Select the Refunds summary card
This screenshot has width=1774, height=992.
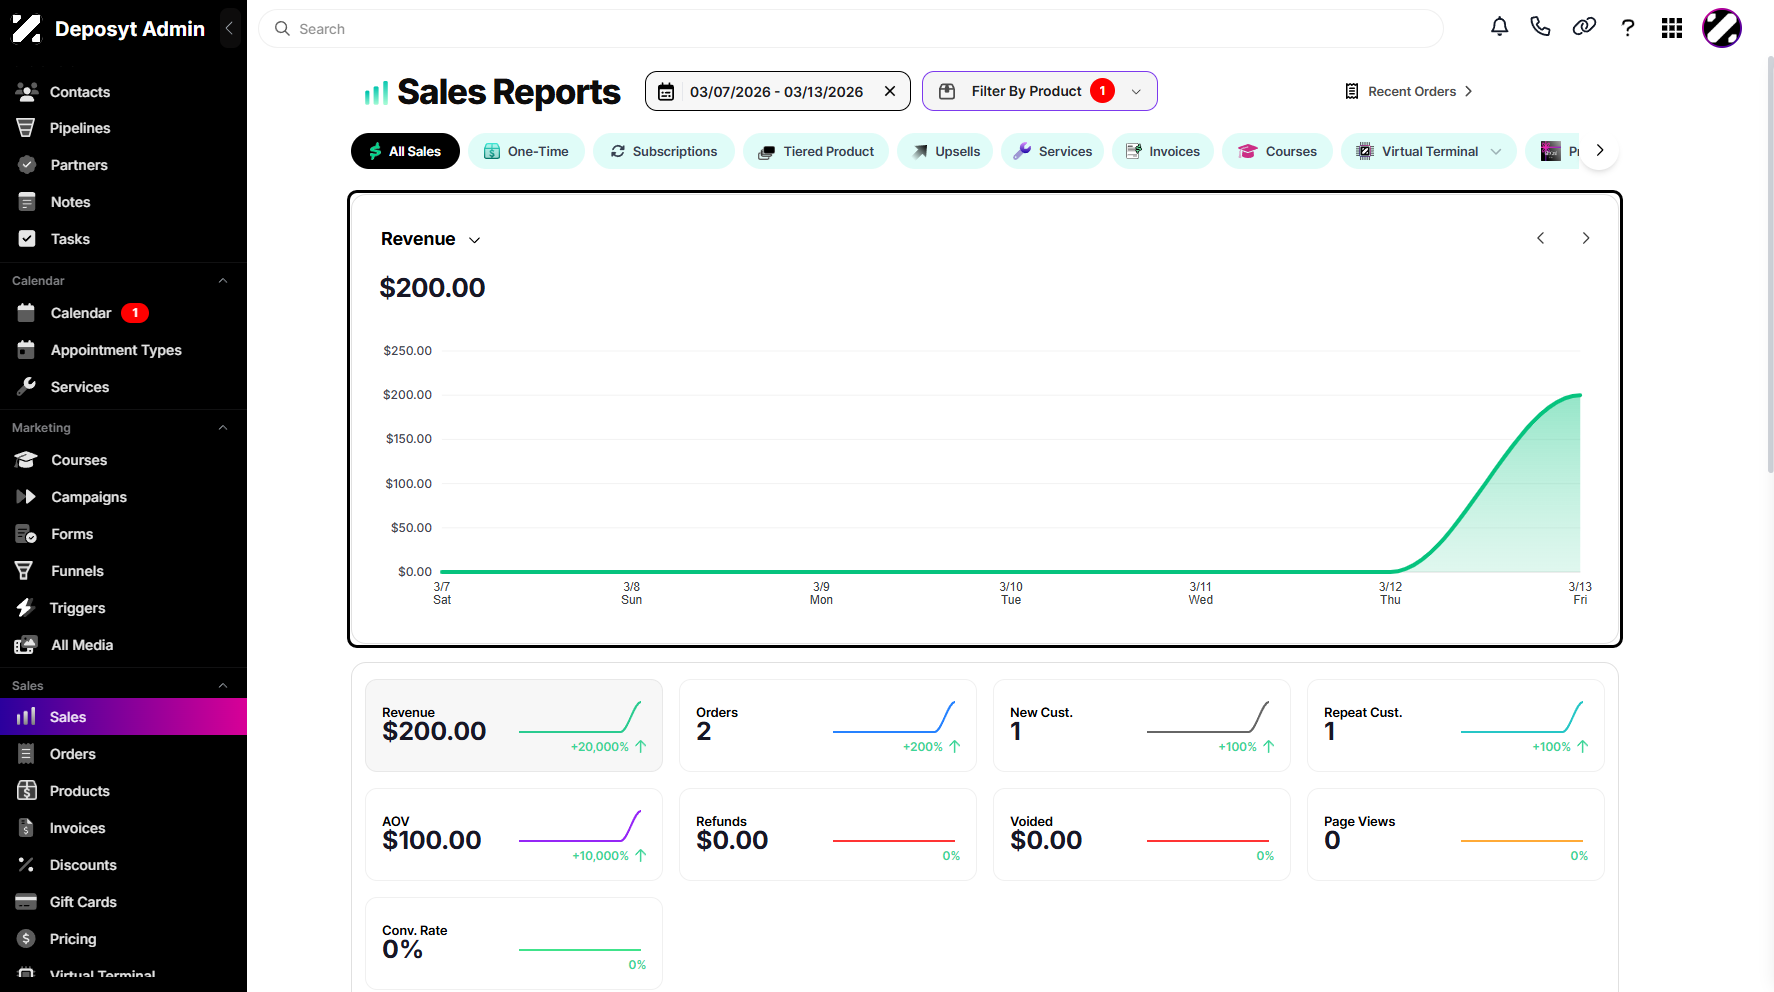(x=828, y=835)
